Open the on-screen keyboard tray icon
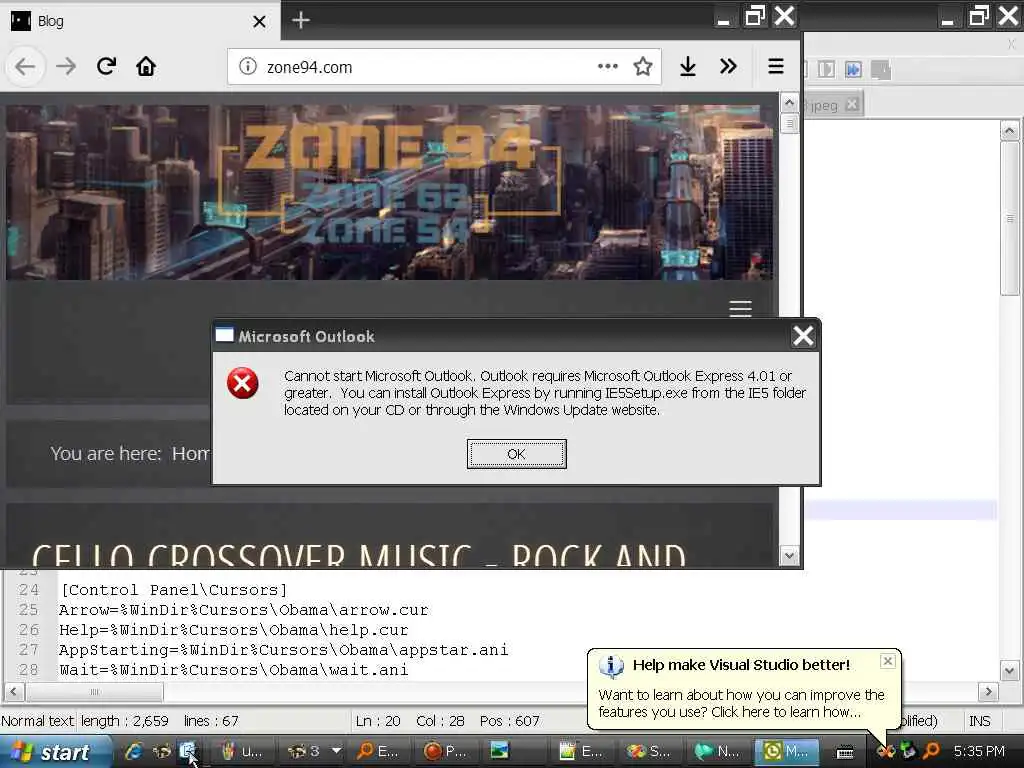Screen dimensions: 1024x768 tap(845, 752)
